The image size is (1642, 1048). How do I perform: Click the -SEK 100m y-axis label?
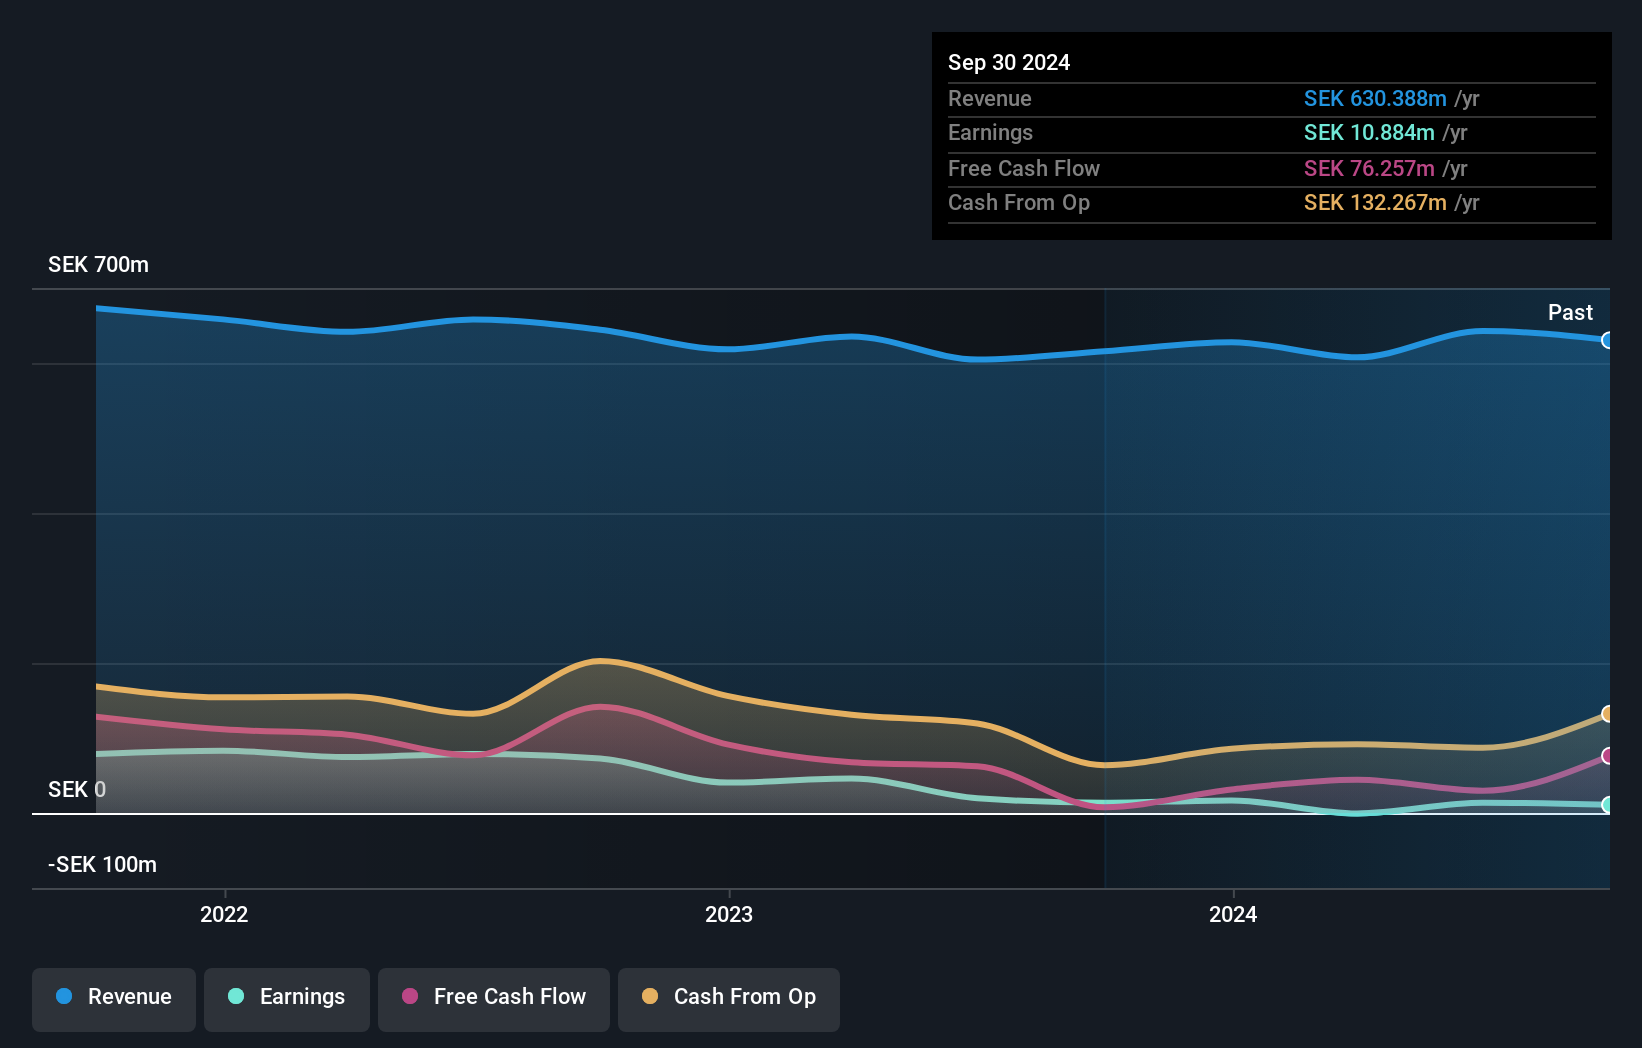(102, 865)
